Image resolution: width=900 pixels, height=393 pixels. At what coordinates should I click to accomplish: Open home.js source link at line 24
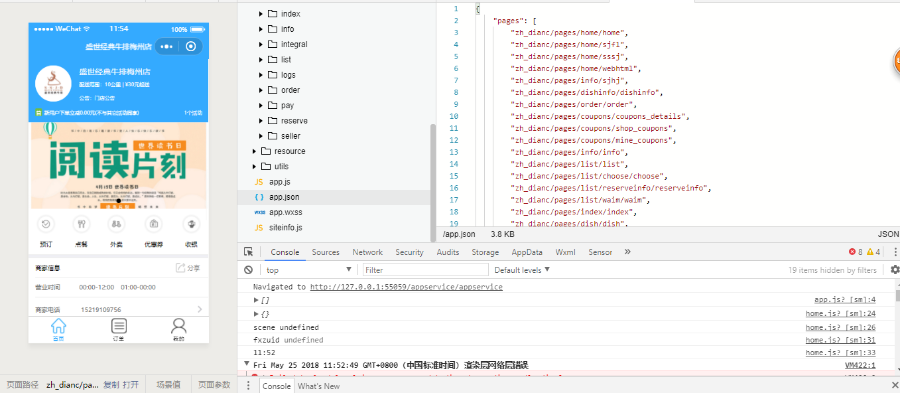840,313
